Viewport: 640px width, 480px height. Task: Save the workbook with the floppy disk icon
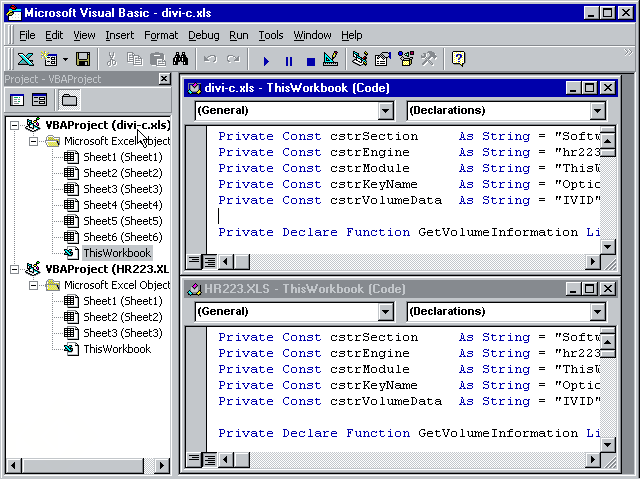[x=83, y=60]
